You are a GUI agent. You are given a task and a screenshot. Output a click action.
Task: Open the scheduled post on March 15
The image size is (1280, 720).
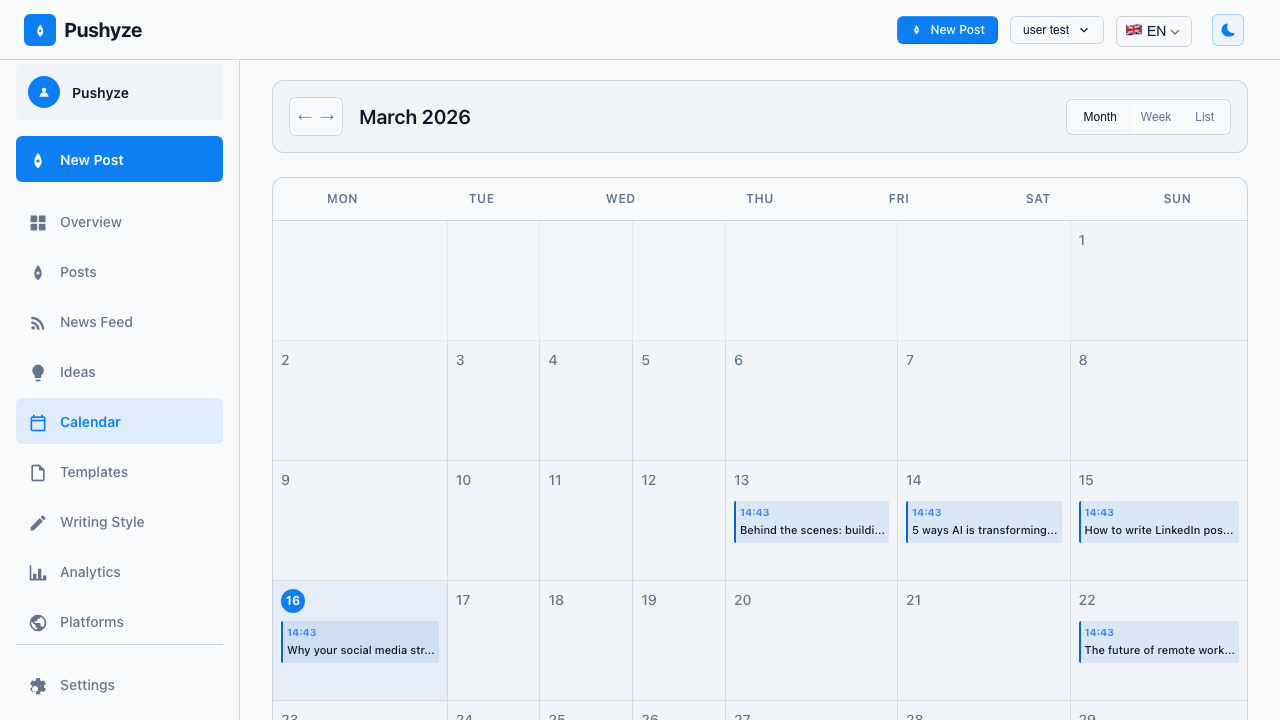click(x=1158, y=521)
